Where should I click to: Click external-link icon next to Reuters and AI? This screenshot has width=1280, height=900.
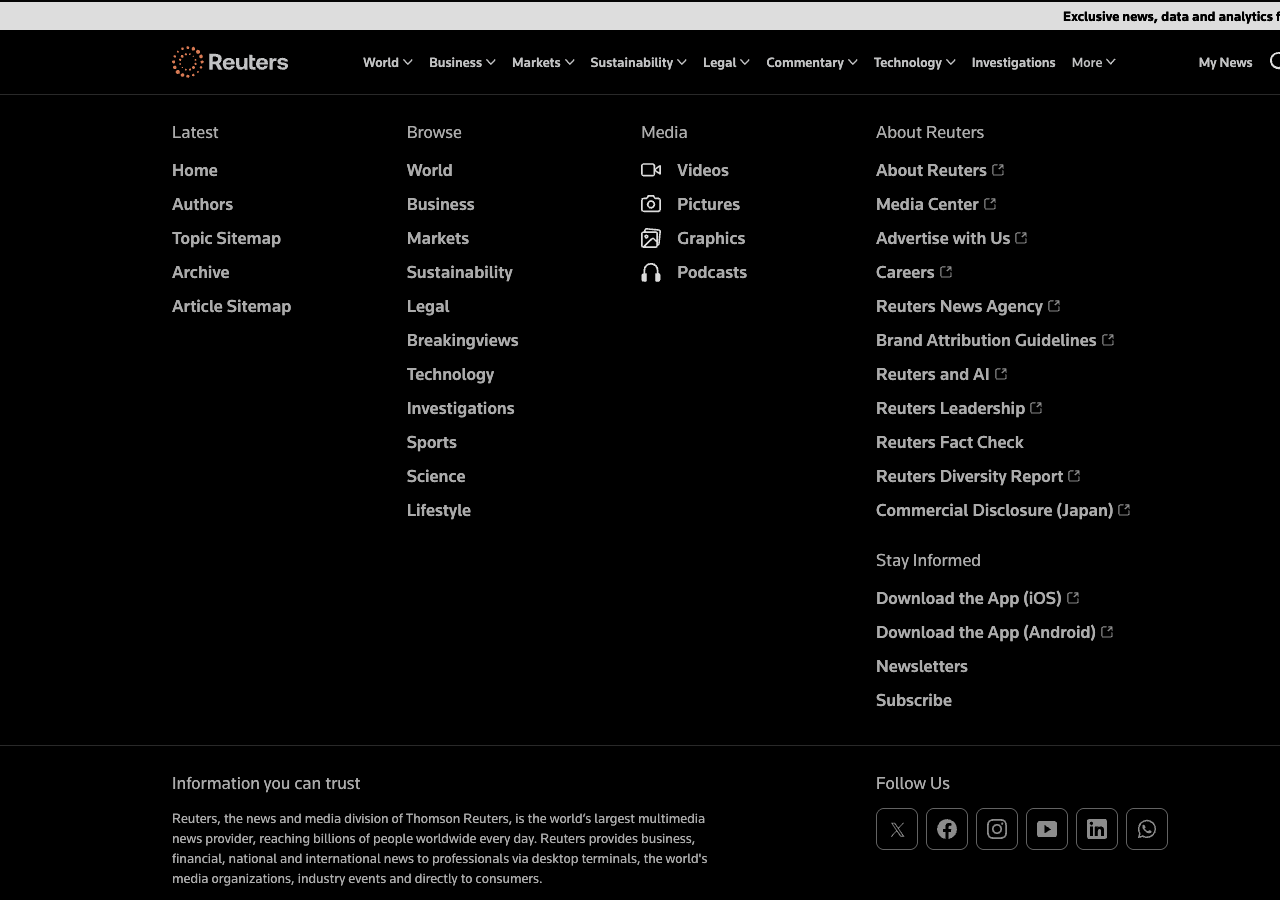[1001, 374]
